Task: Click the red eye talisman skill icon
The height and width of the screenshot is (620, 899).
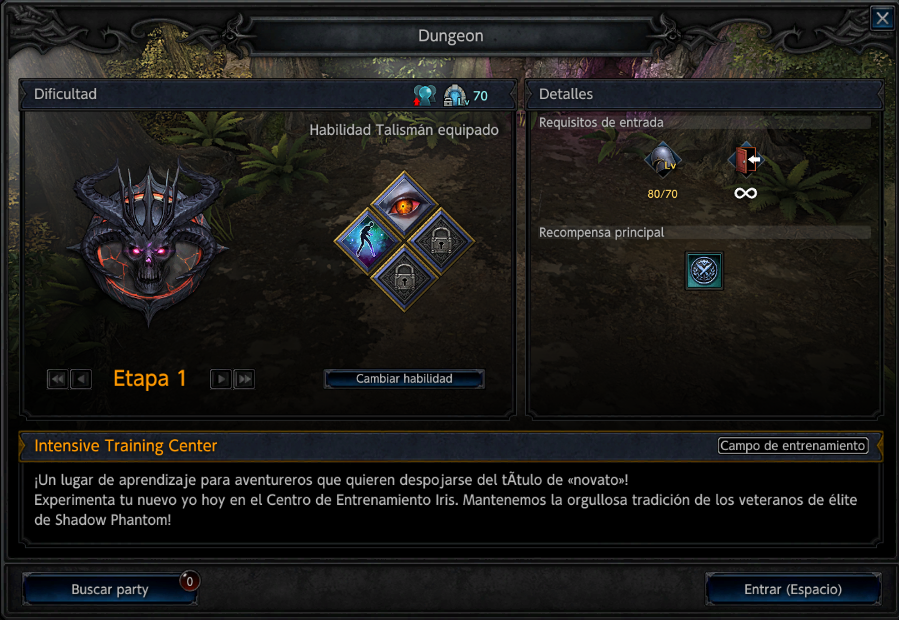Action: point(404,206)
